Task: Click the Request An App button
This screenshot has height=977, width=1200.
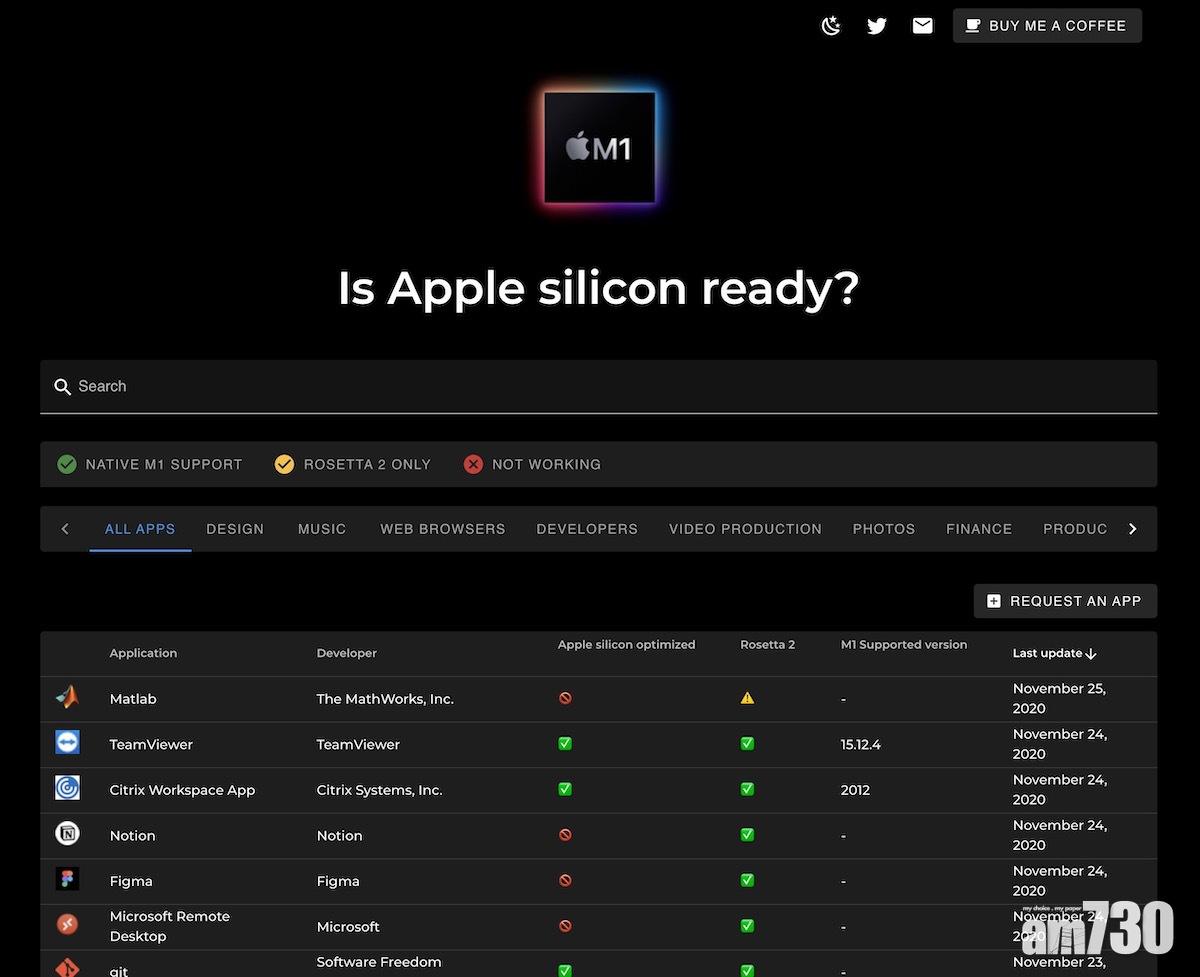Action: tap(1064, 601)
